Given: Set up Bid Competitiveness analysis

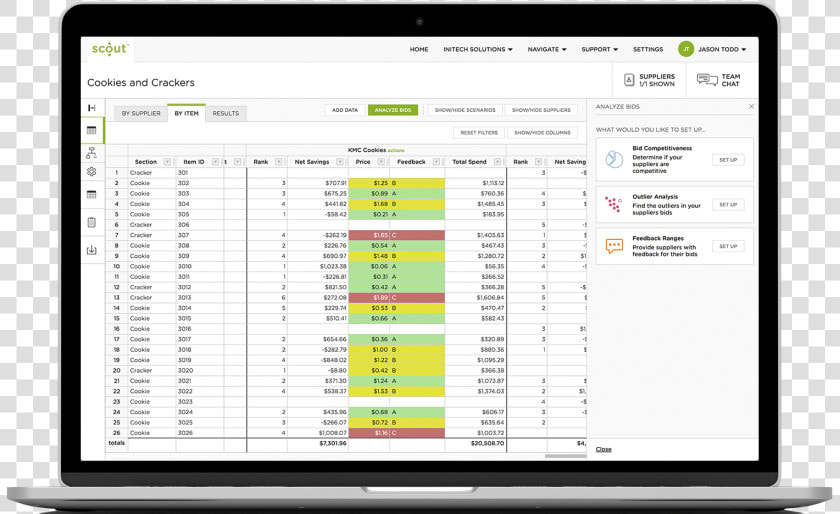Looking at the screenshot, I should tap(728, 160).
